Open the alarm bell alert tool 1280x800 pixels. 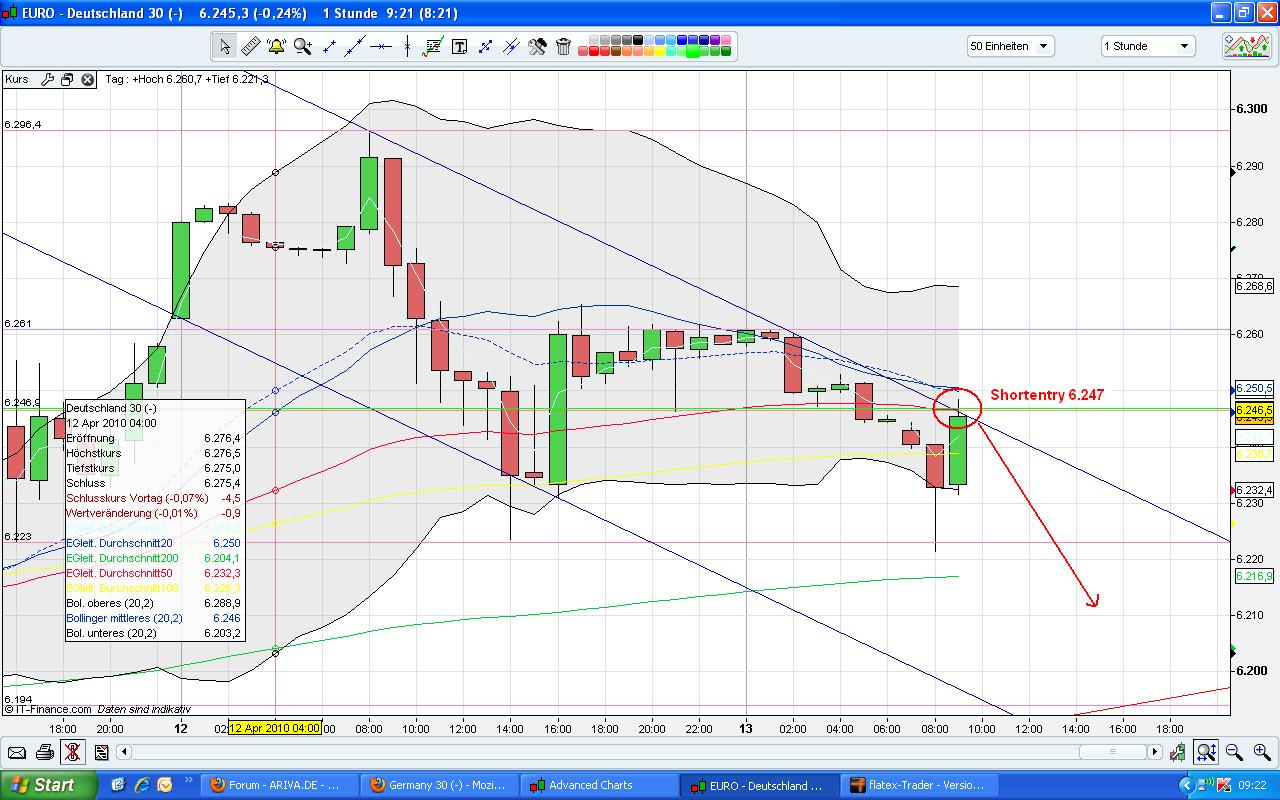pos(276,46)
